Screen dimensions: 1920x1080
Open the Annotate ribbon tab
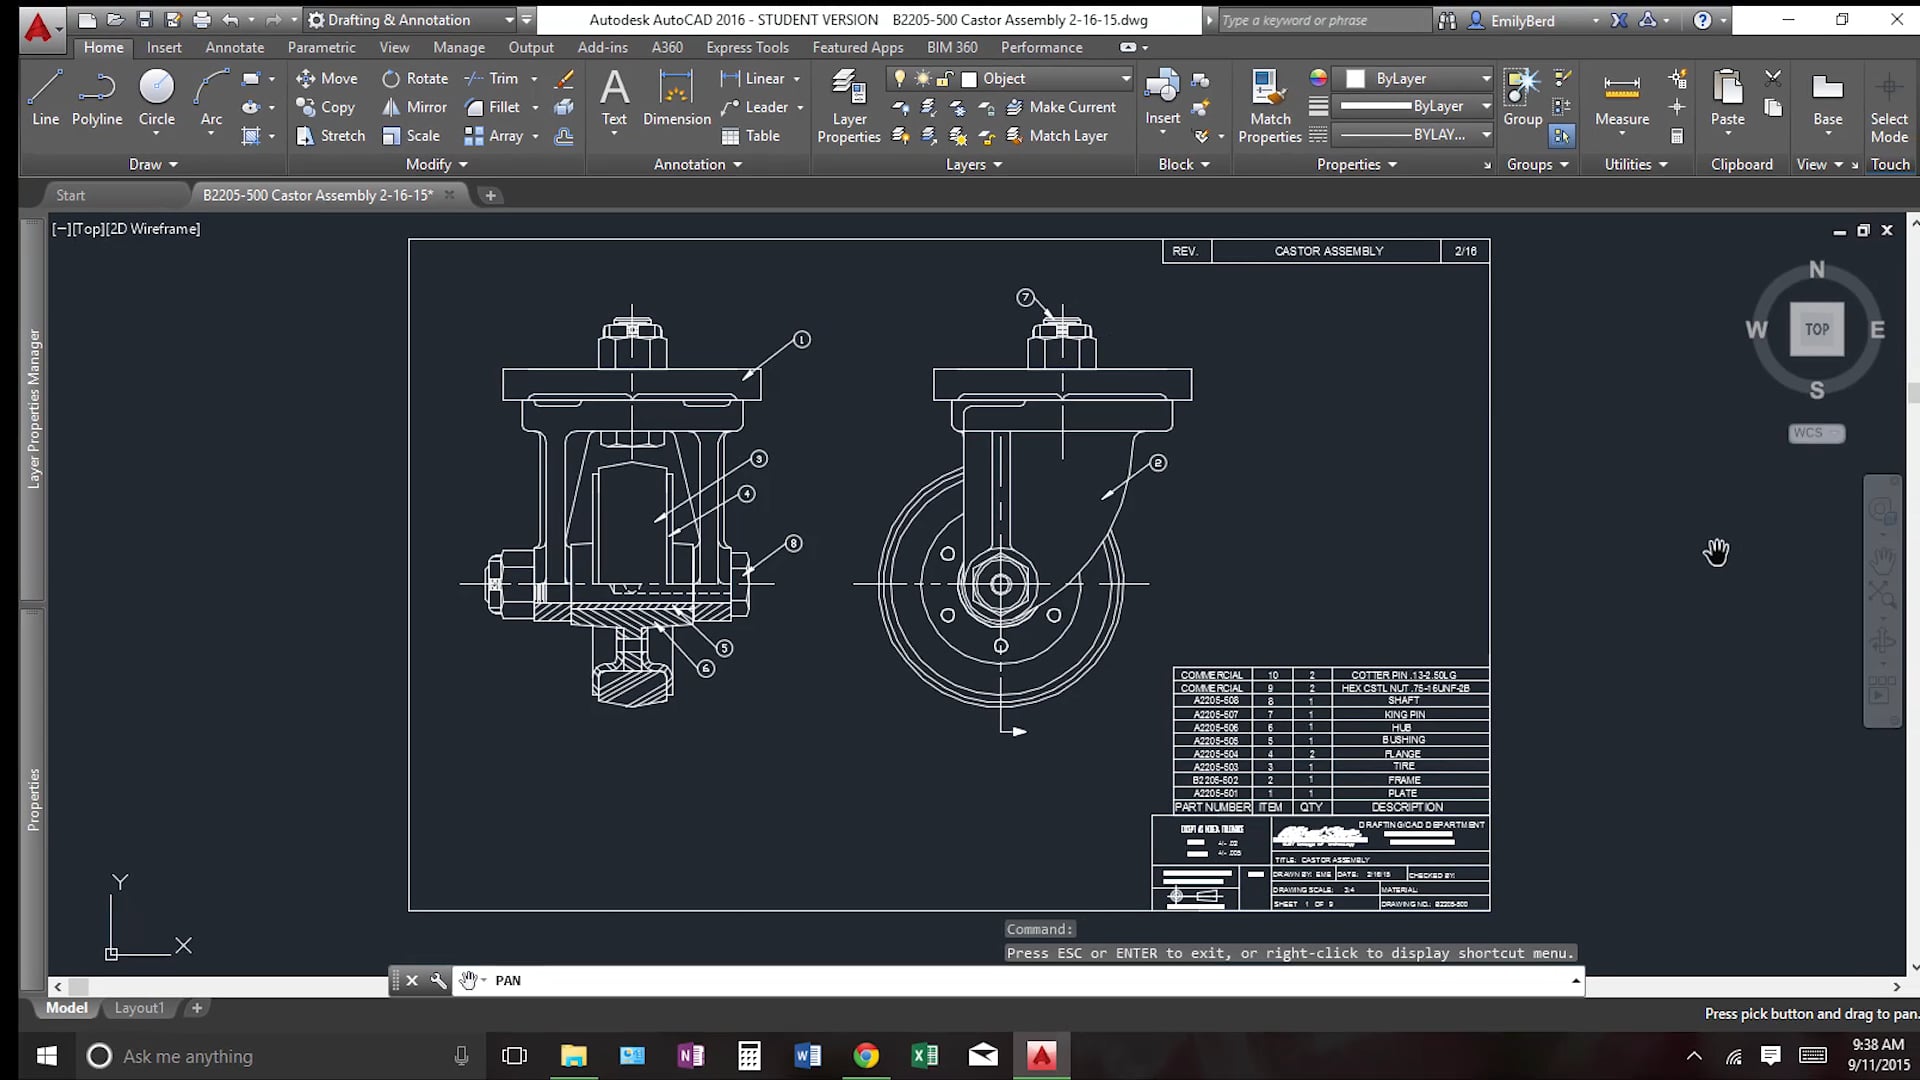click(x=234, y=47)
